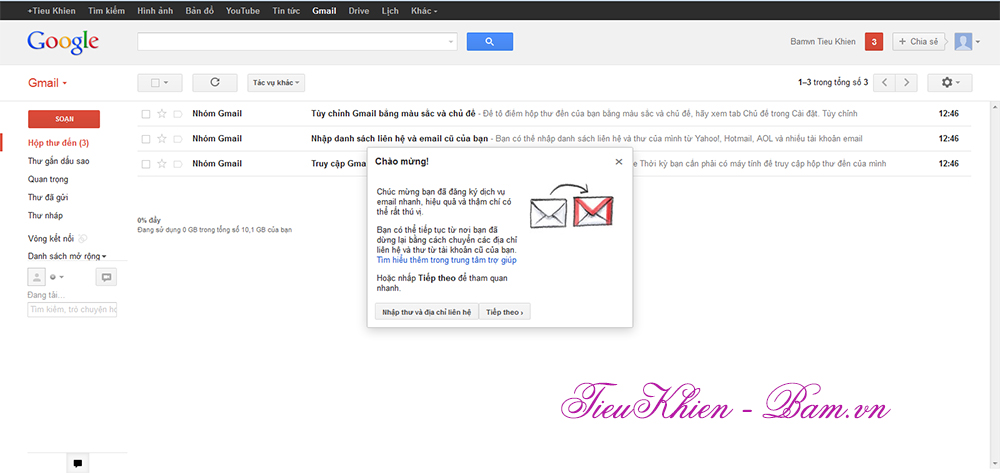Screen dimensions: 1000x473
Task: Open Tìm kiếm in top bar
Action: click(x=107, y=11)
